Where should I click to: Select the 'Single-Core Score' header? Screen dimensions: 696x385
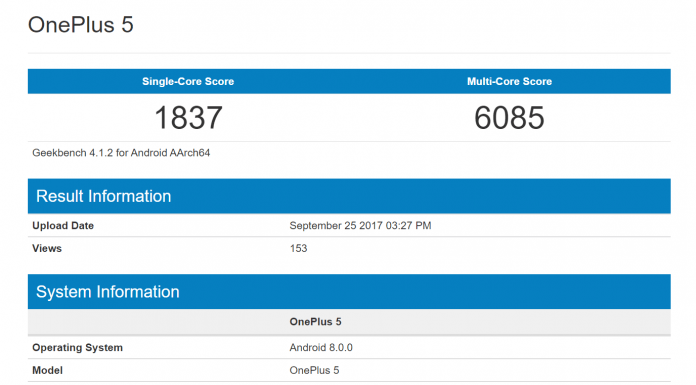pyautogui.click(x=188, y=81)
